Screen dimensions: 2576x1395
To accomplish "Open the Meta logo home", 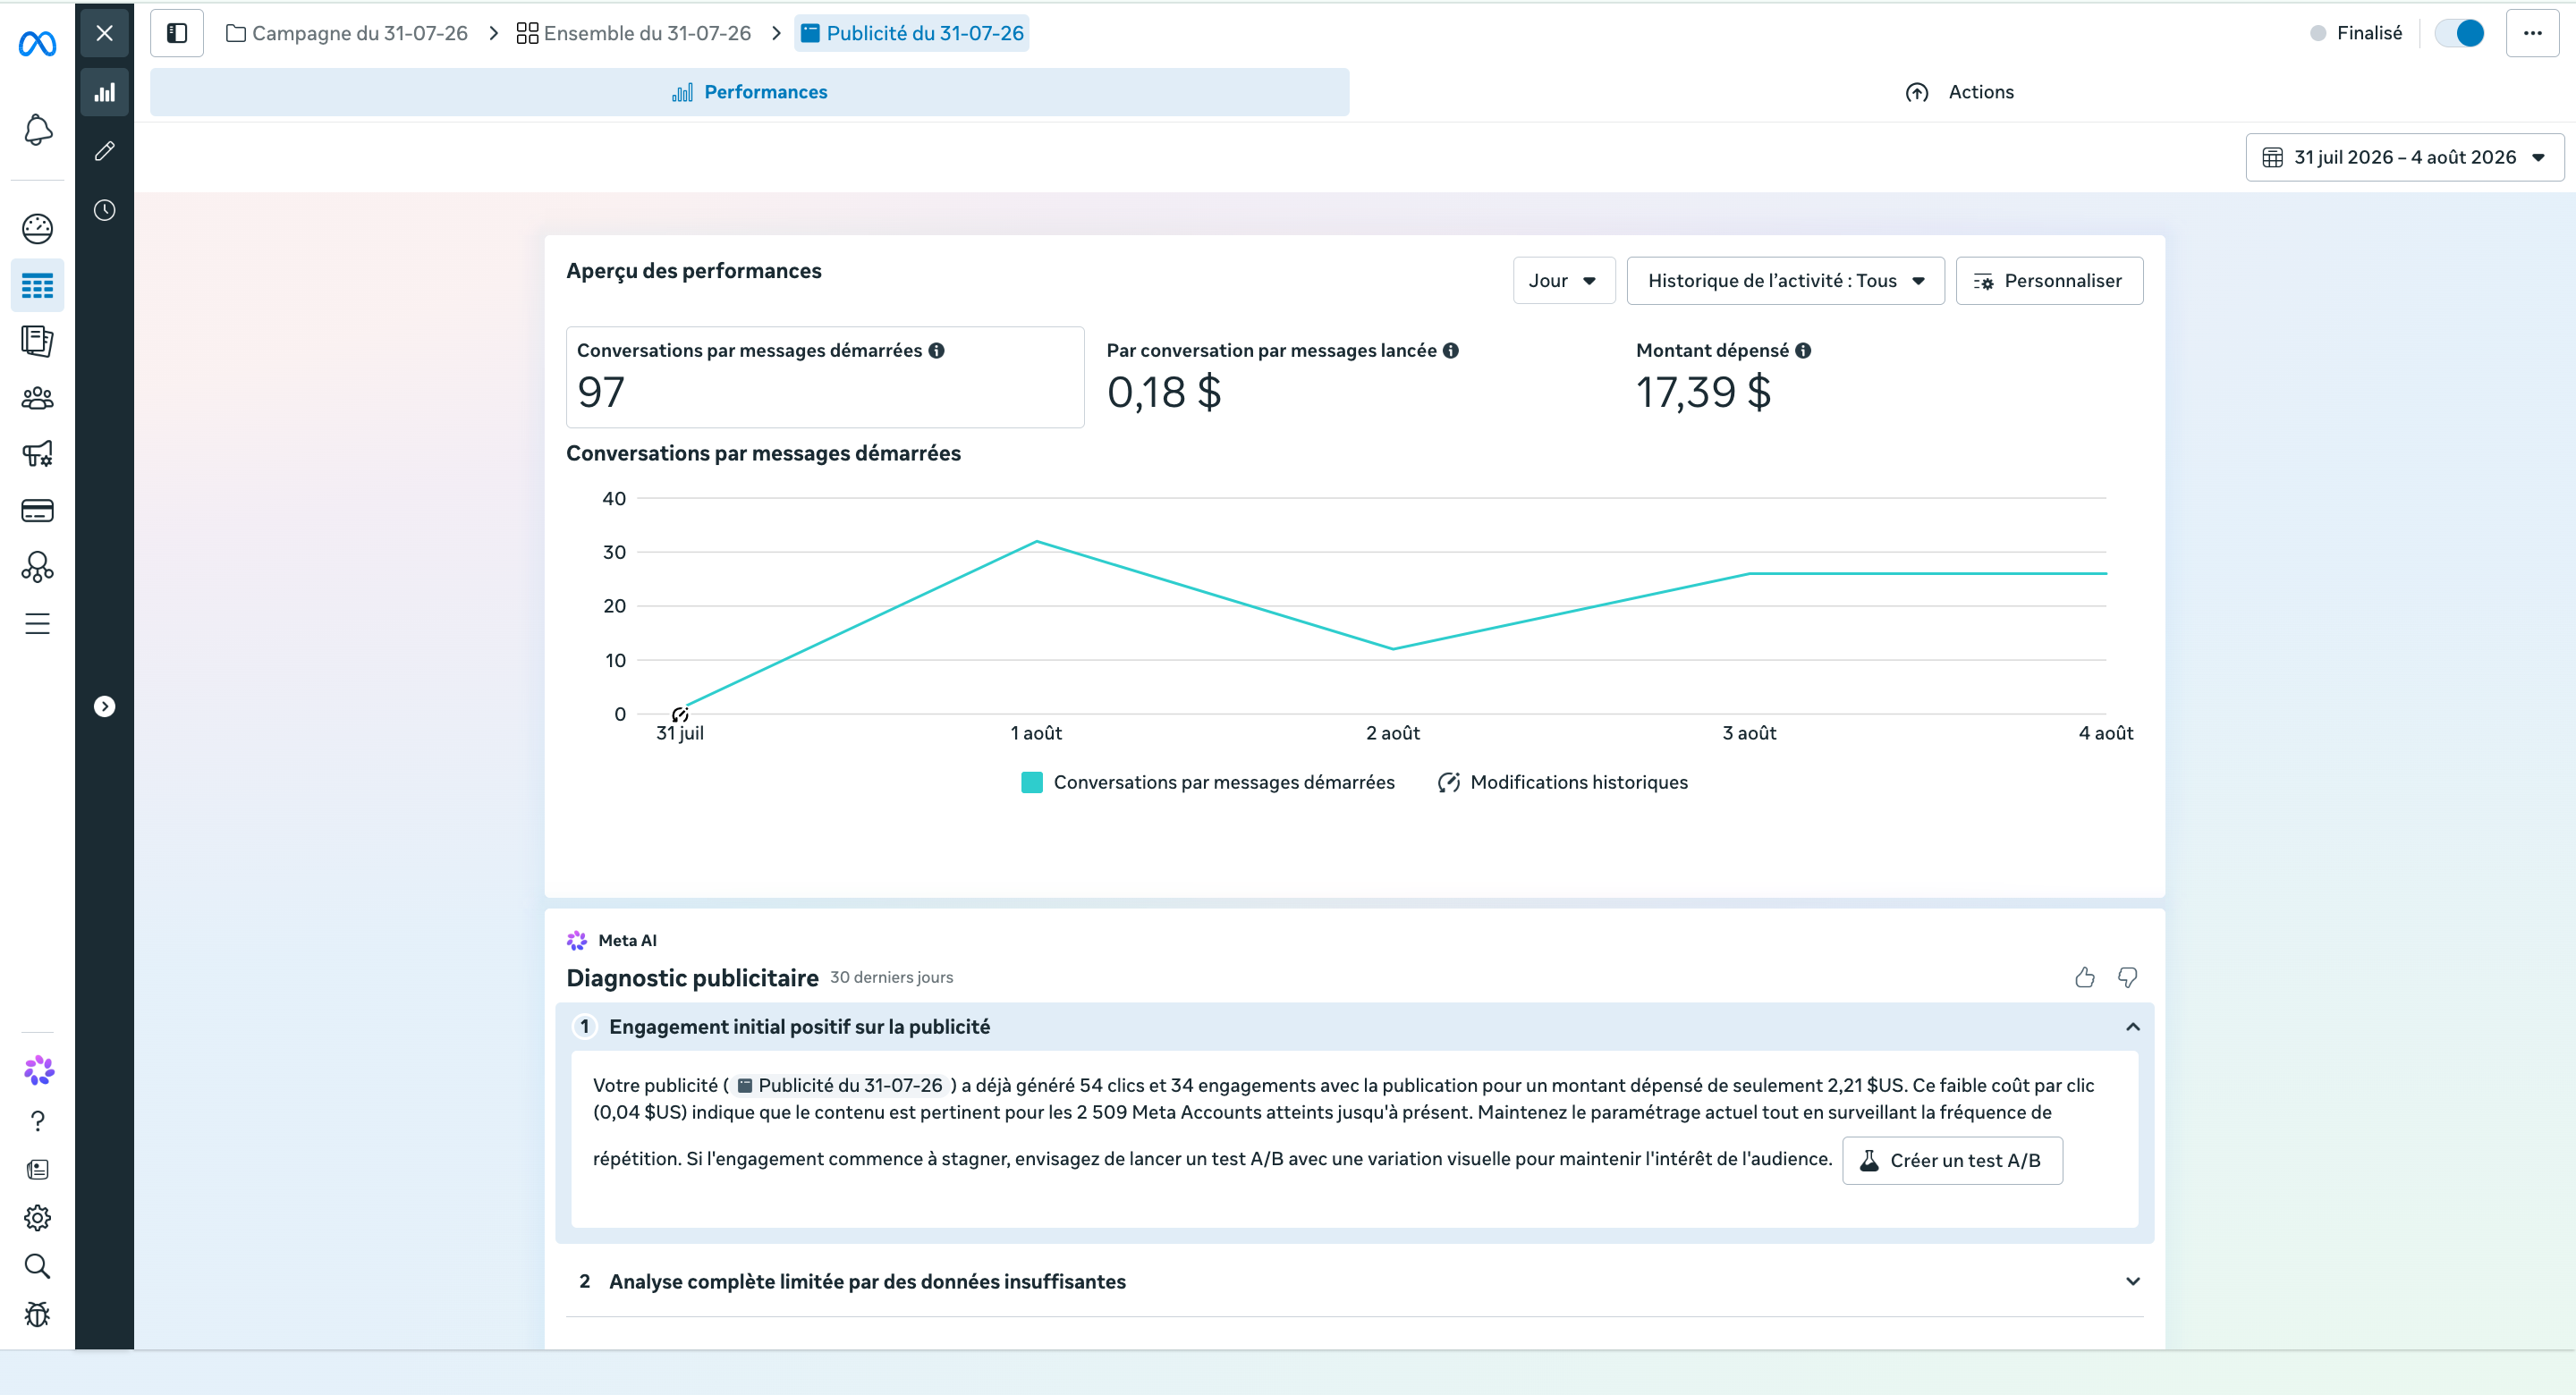I will (x=37, y=43).
